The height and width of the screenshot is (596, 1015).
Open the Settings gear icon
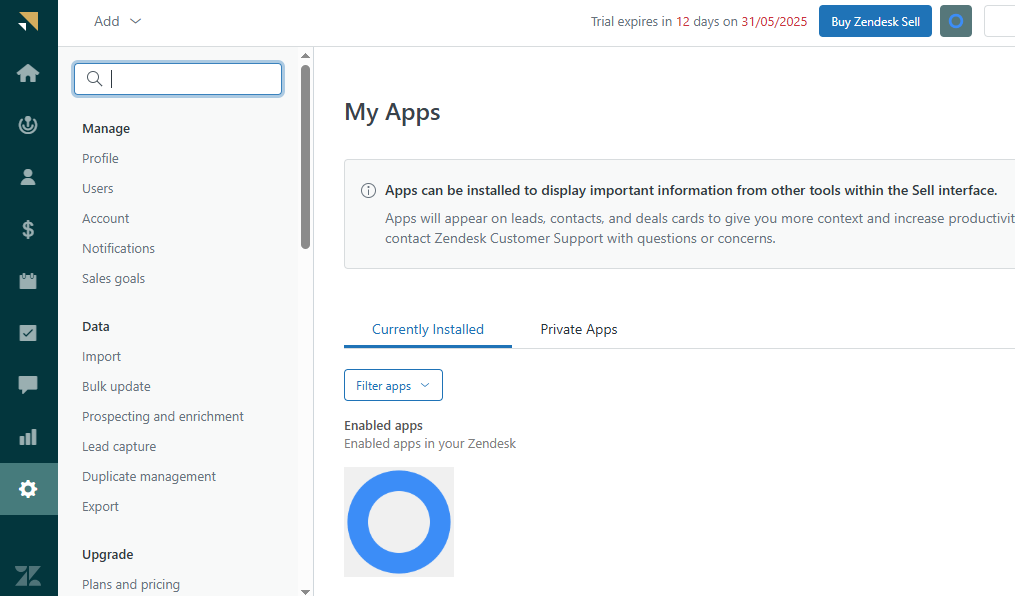tap(28, 489)
